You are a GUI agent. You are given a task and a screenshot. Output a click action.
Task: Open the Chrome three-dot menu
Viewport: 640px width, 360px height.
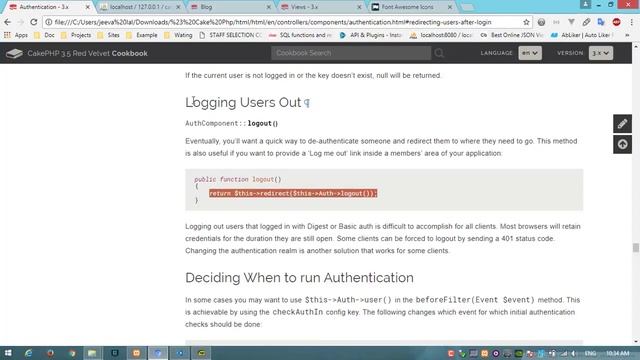[631, 22]
